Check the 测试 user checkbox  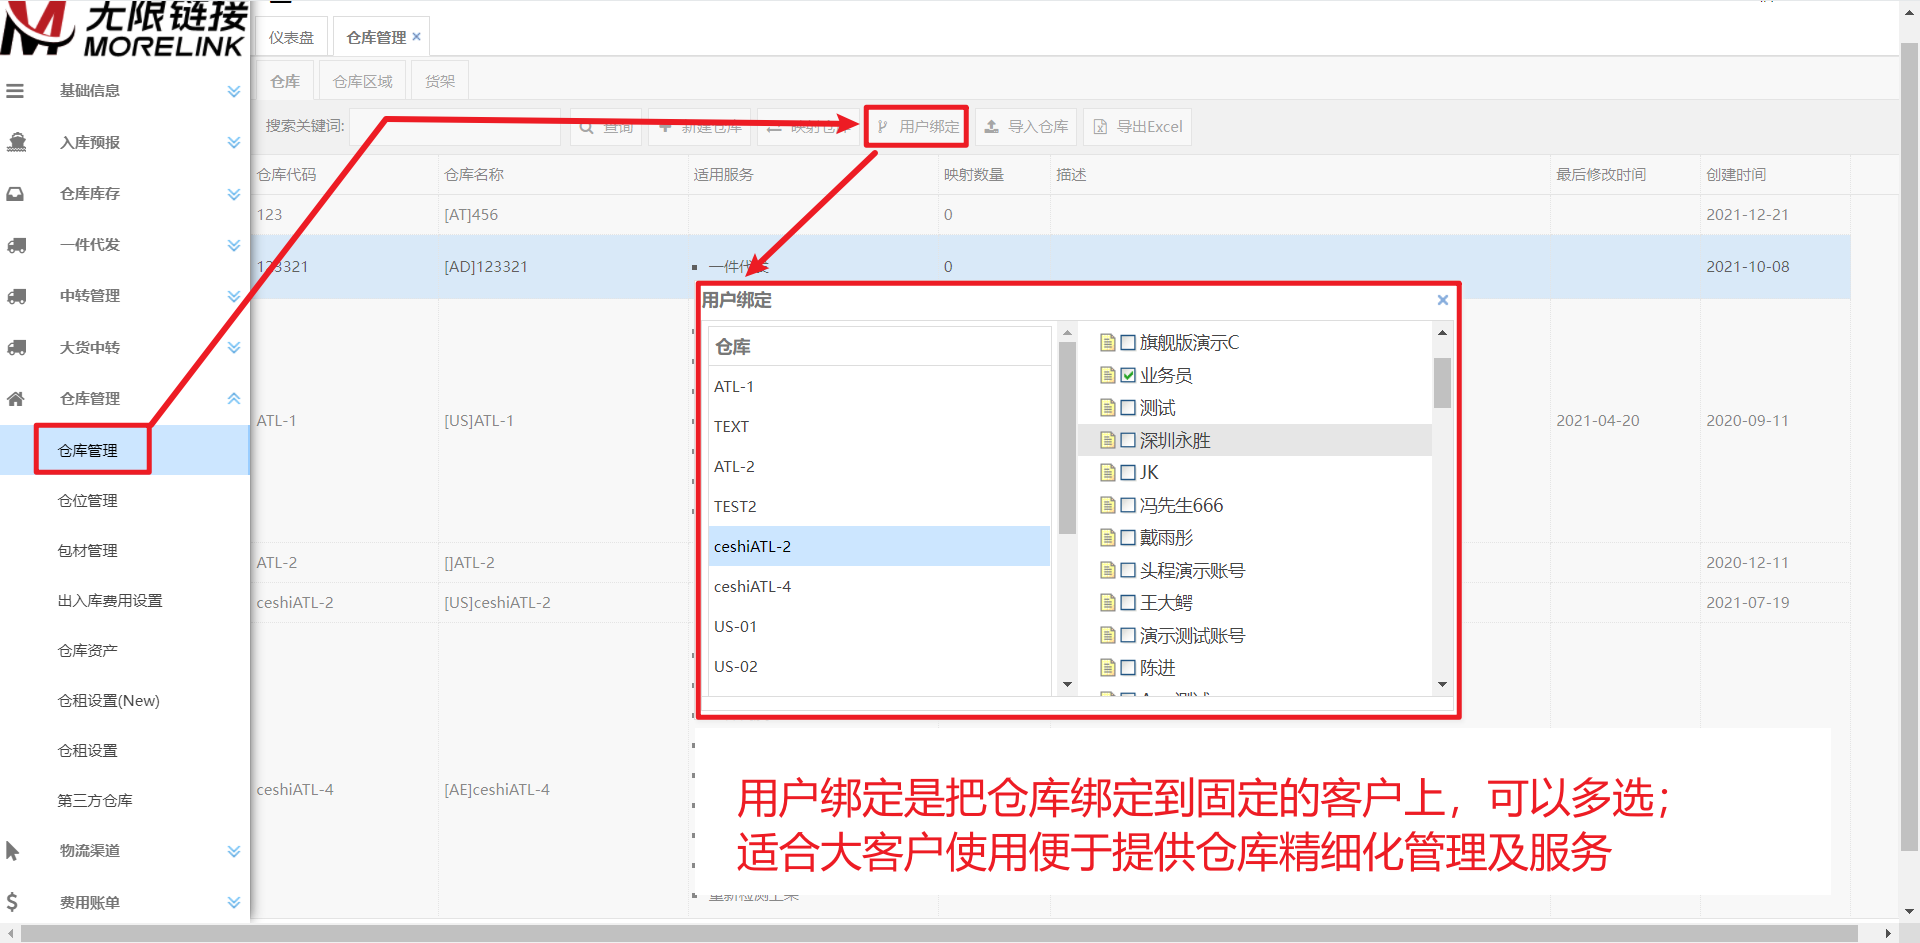point(1128,408)
